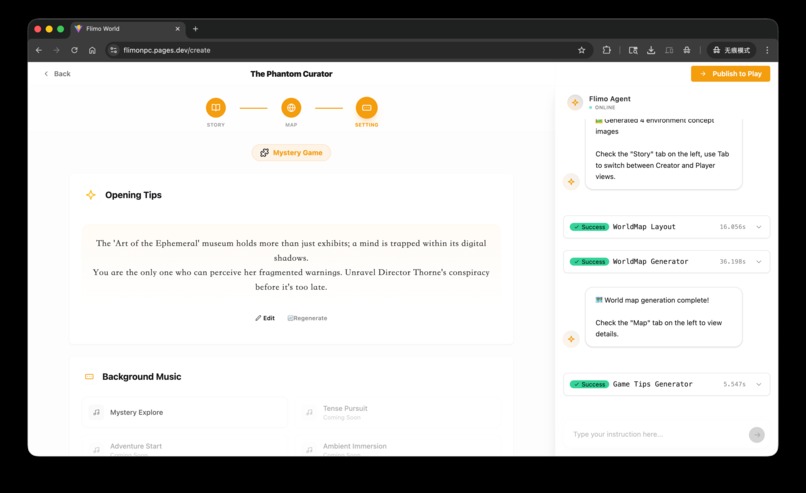Regenerate the Opening Tips
The width and height of the screenshot is (806, 493).
307,318
